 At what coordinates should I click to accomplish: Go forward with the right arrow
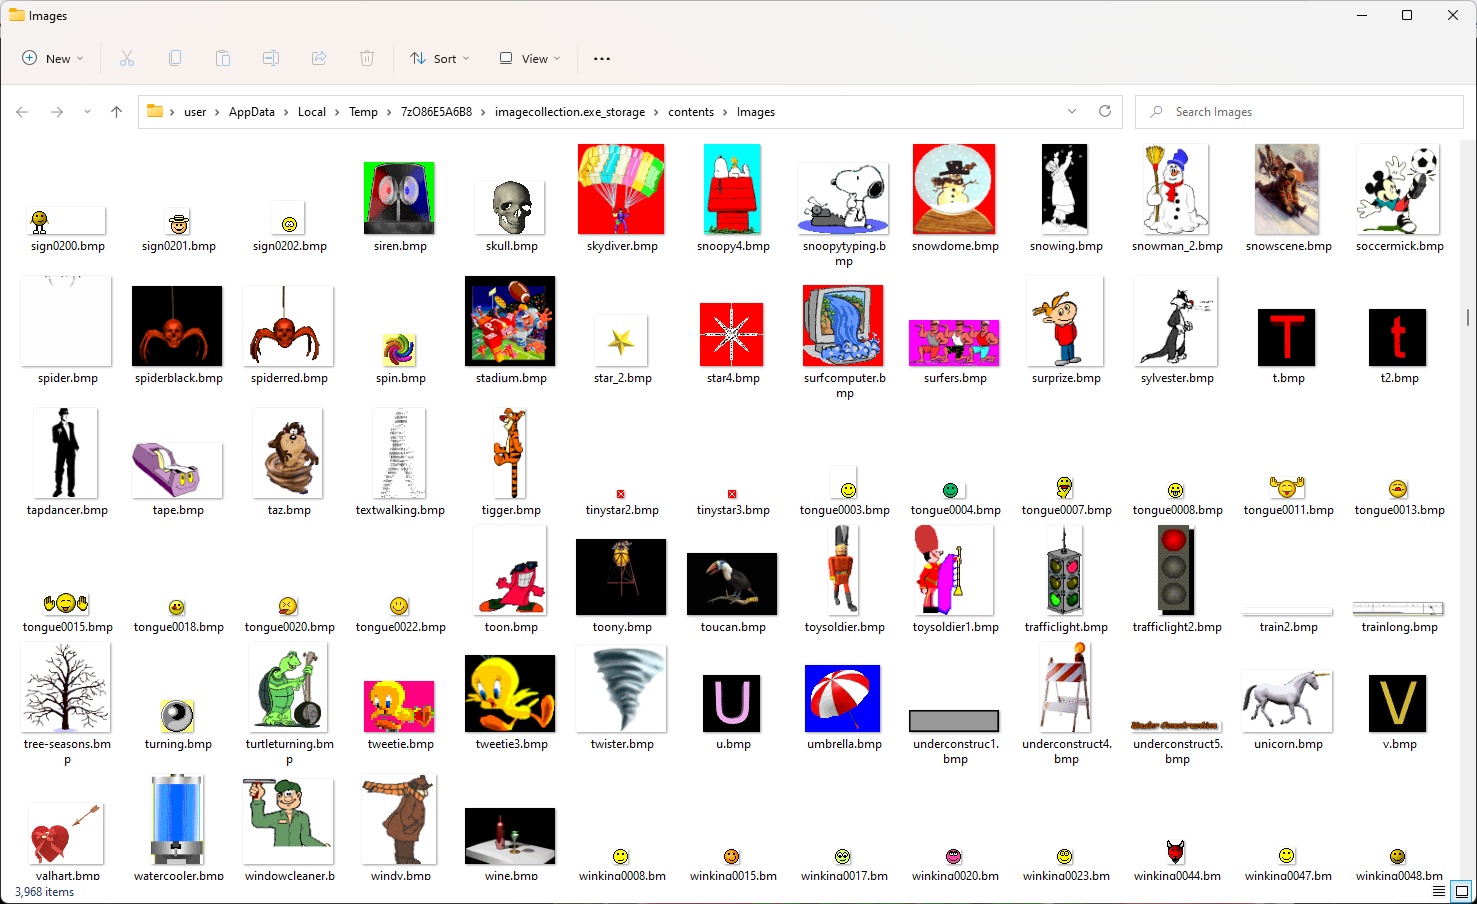(57, 112)
